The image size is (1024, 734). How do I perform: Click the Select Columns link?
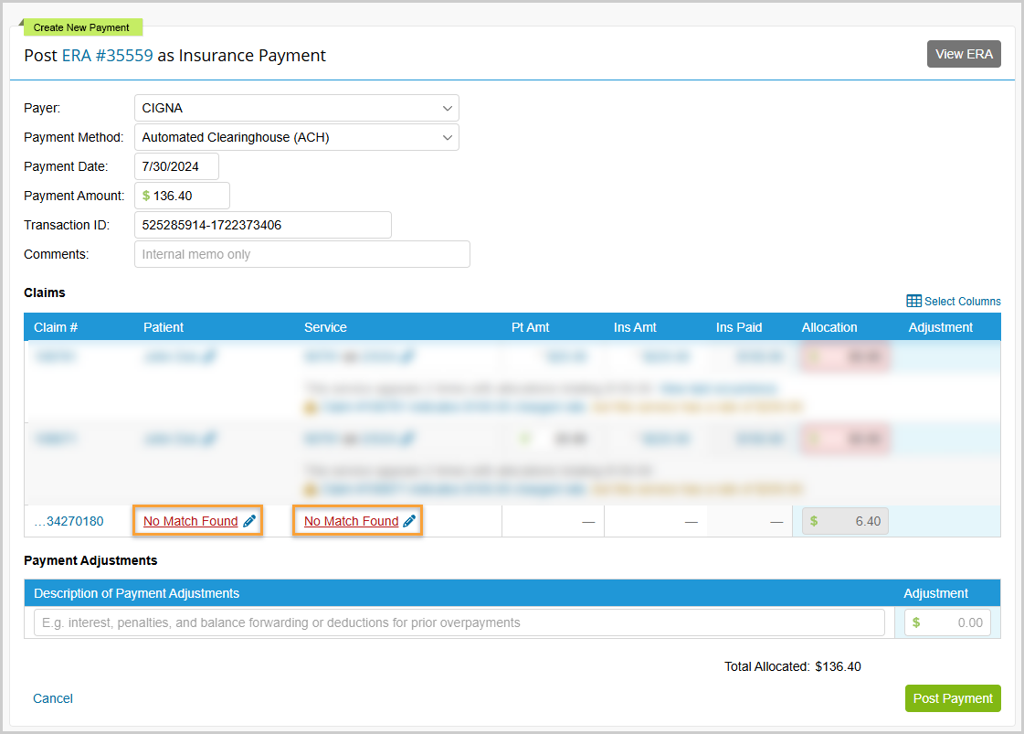point(962,301)
